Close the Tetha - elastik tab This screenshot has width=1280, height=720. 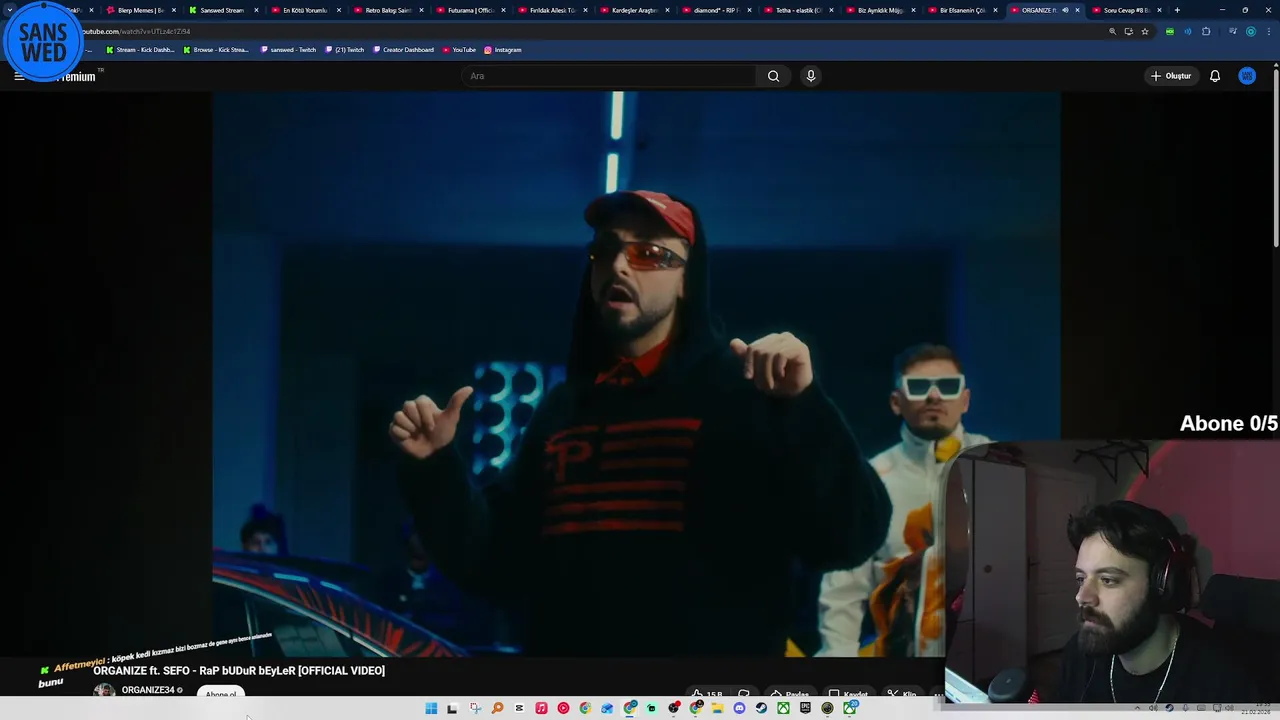point(831,10)
